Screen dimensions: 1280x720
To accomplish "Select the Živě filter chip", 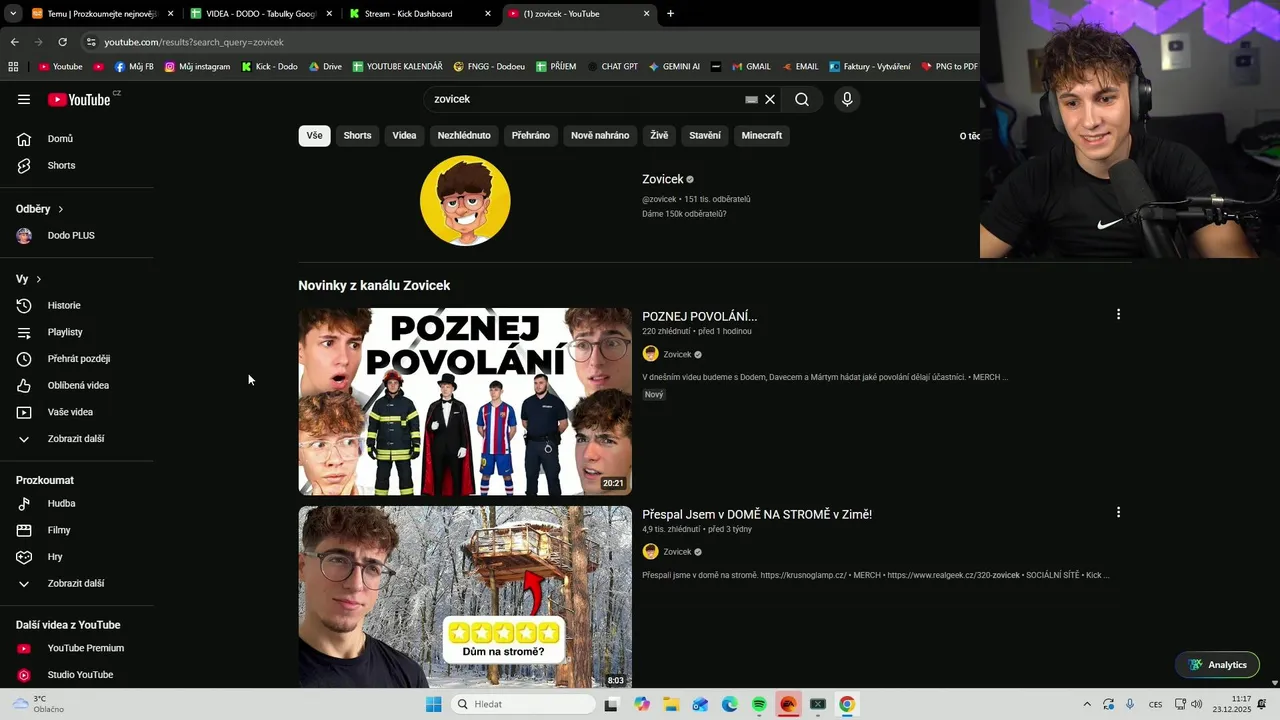I will coord(659,135).
